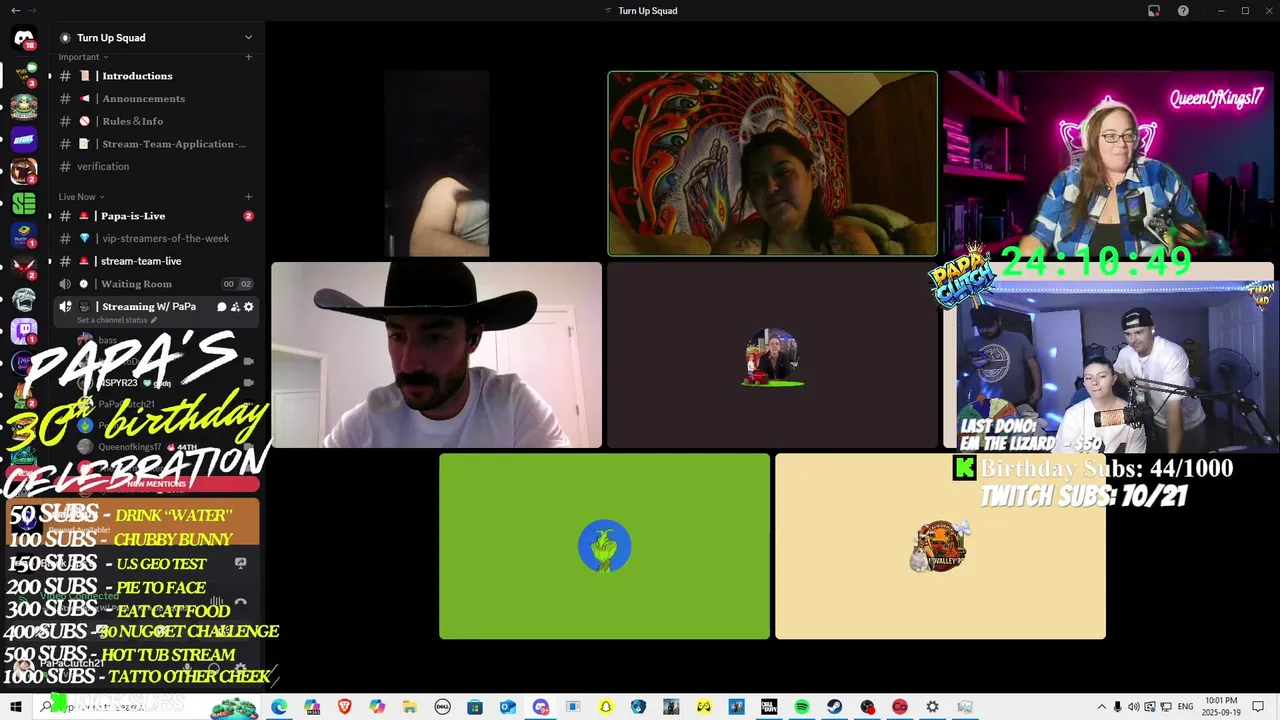Add channel to Important category
This screenshot has height=720, width=1280.
pyautogui.click(x=248, y=57)
